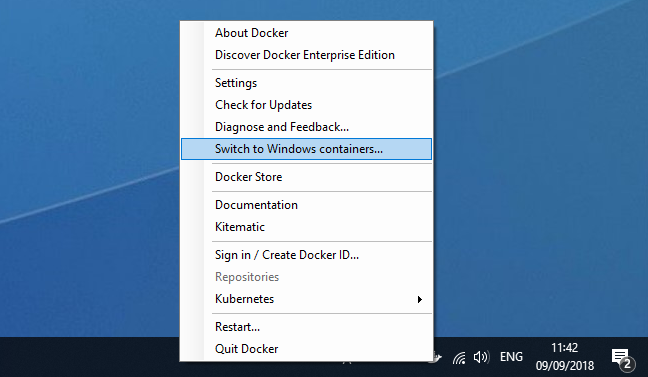Open Diagnose and Feedback
The image size is (648, 377).
[x=306, y=127]
